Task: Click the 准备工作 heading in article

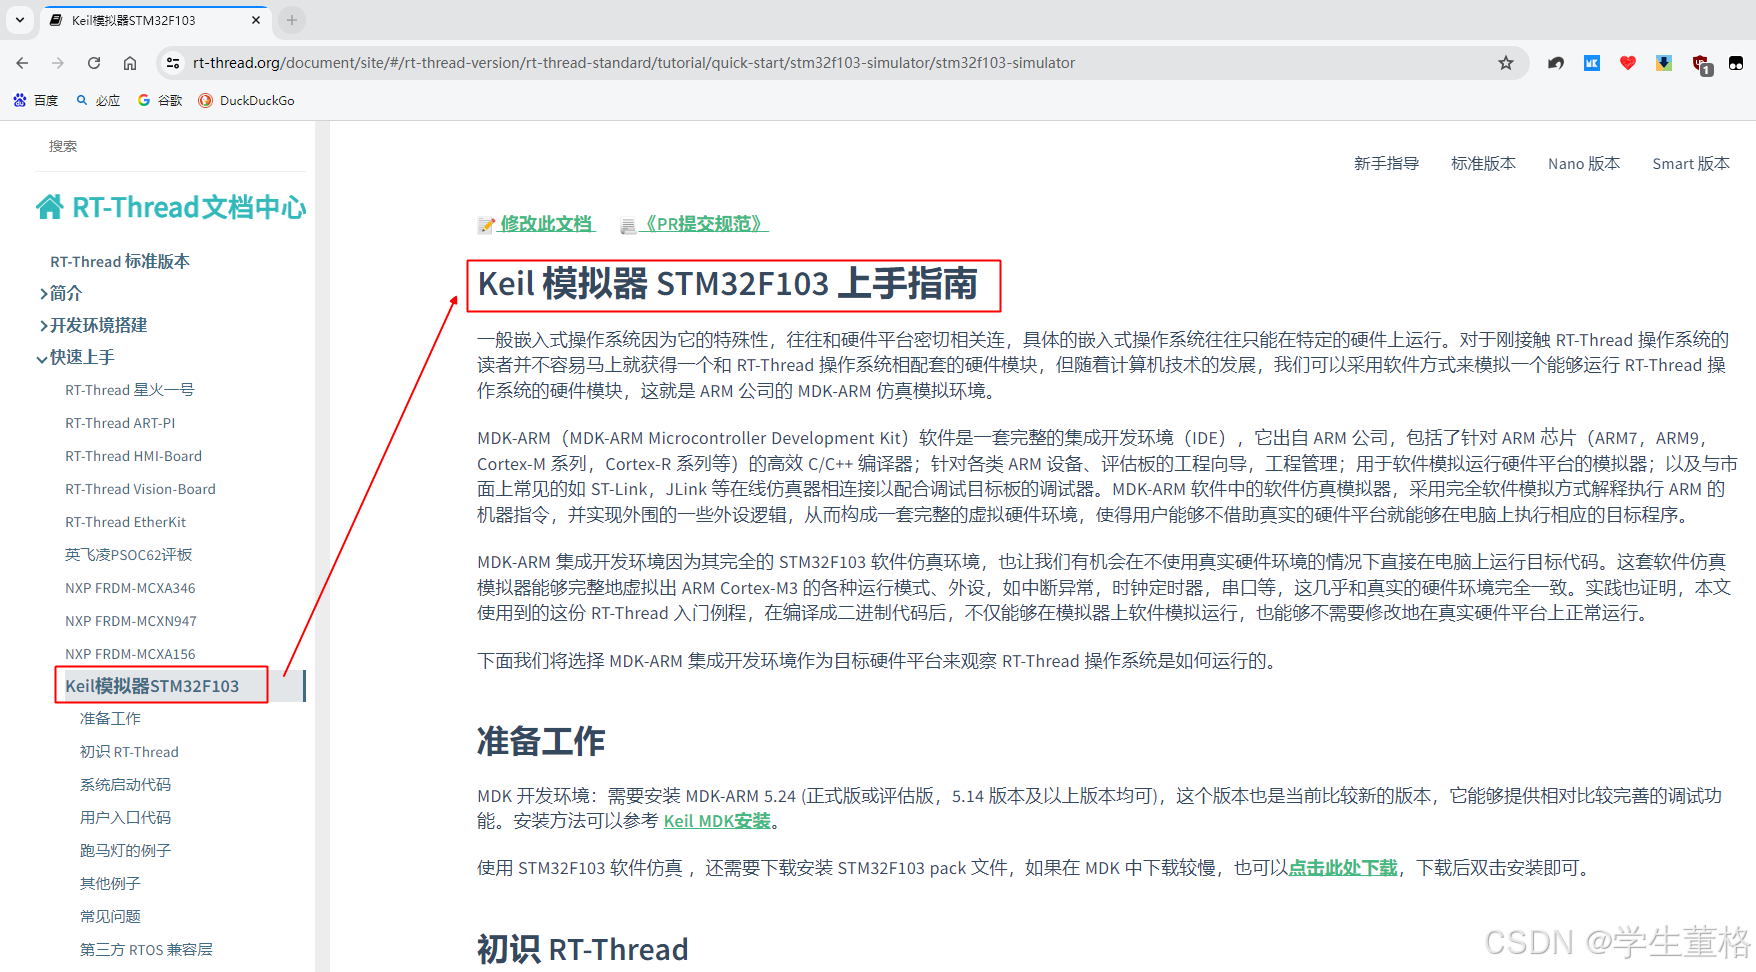Action: point(541,742)
